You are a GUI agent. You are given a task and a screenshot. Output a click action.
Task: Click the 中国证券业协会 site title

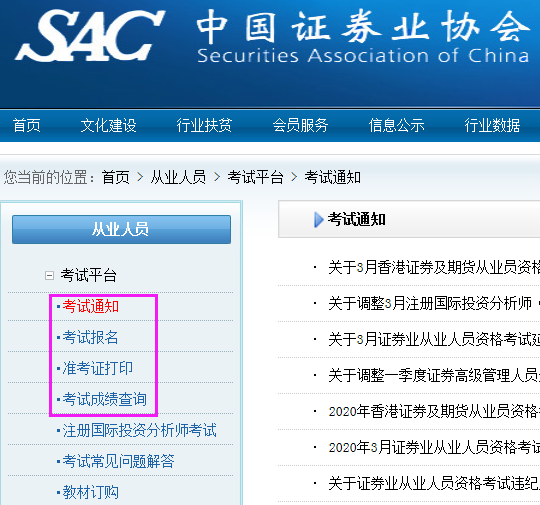[x=363, y=27]
